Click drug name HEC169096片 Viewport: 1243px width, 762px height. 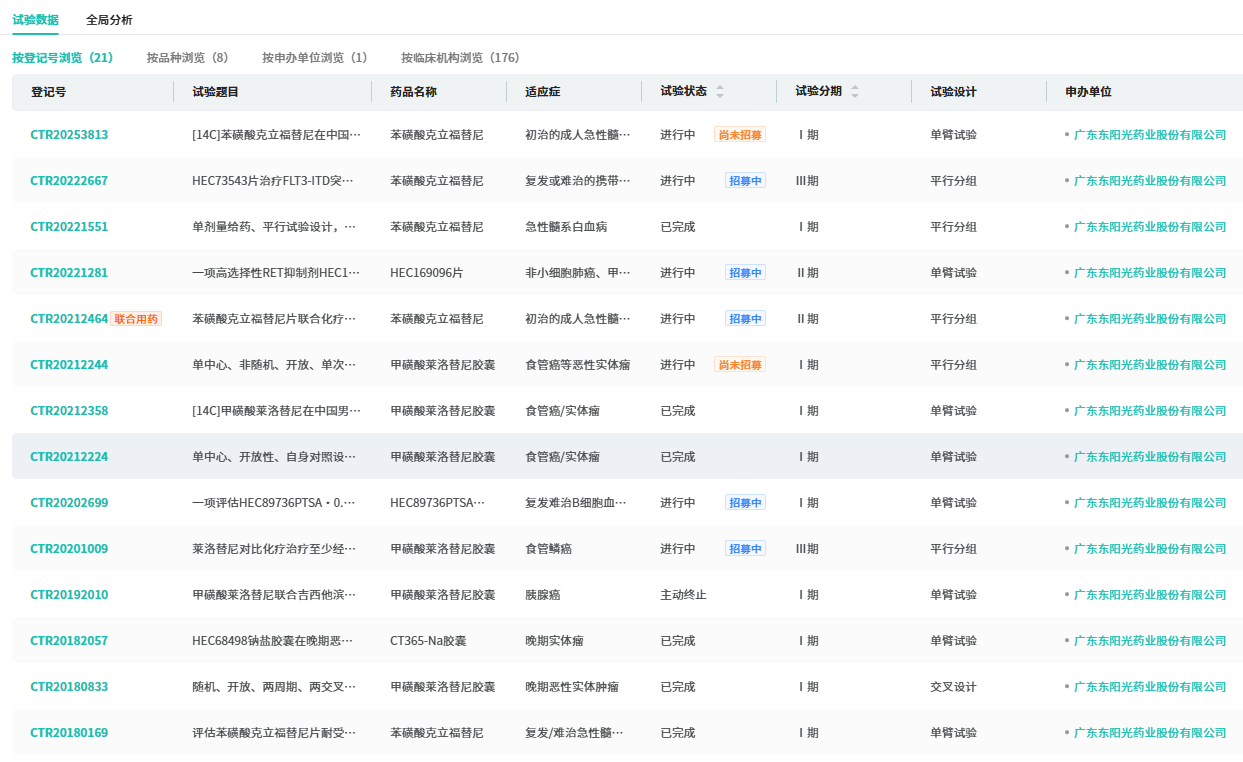[x=426, y=273]
